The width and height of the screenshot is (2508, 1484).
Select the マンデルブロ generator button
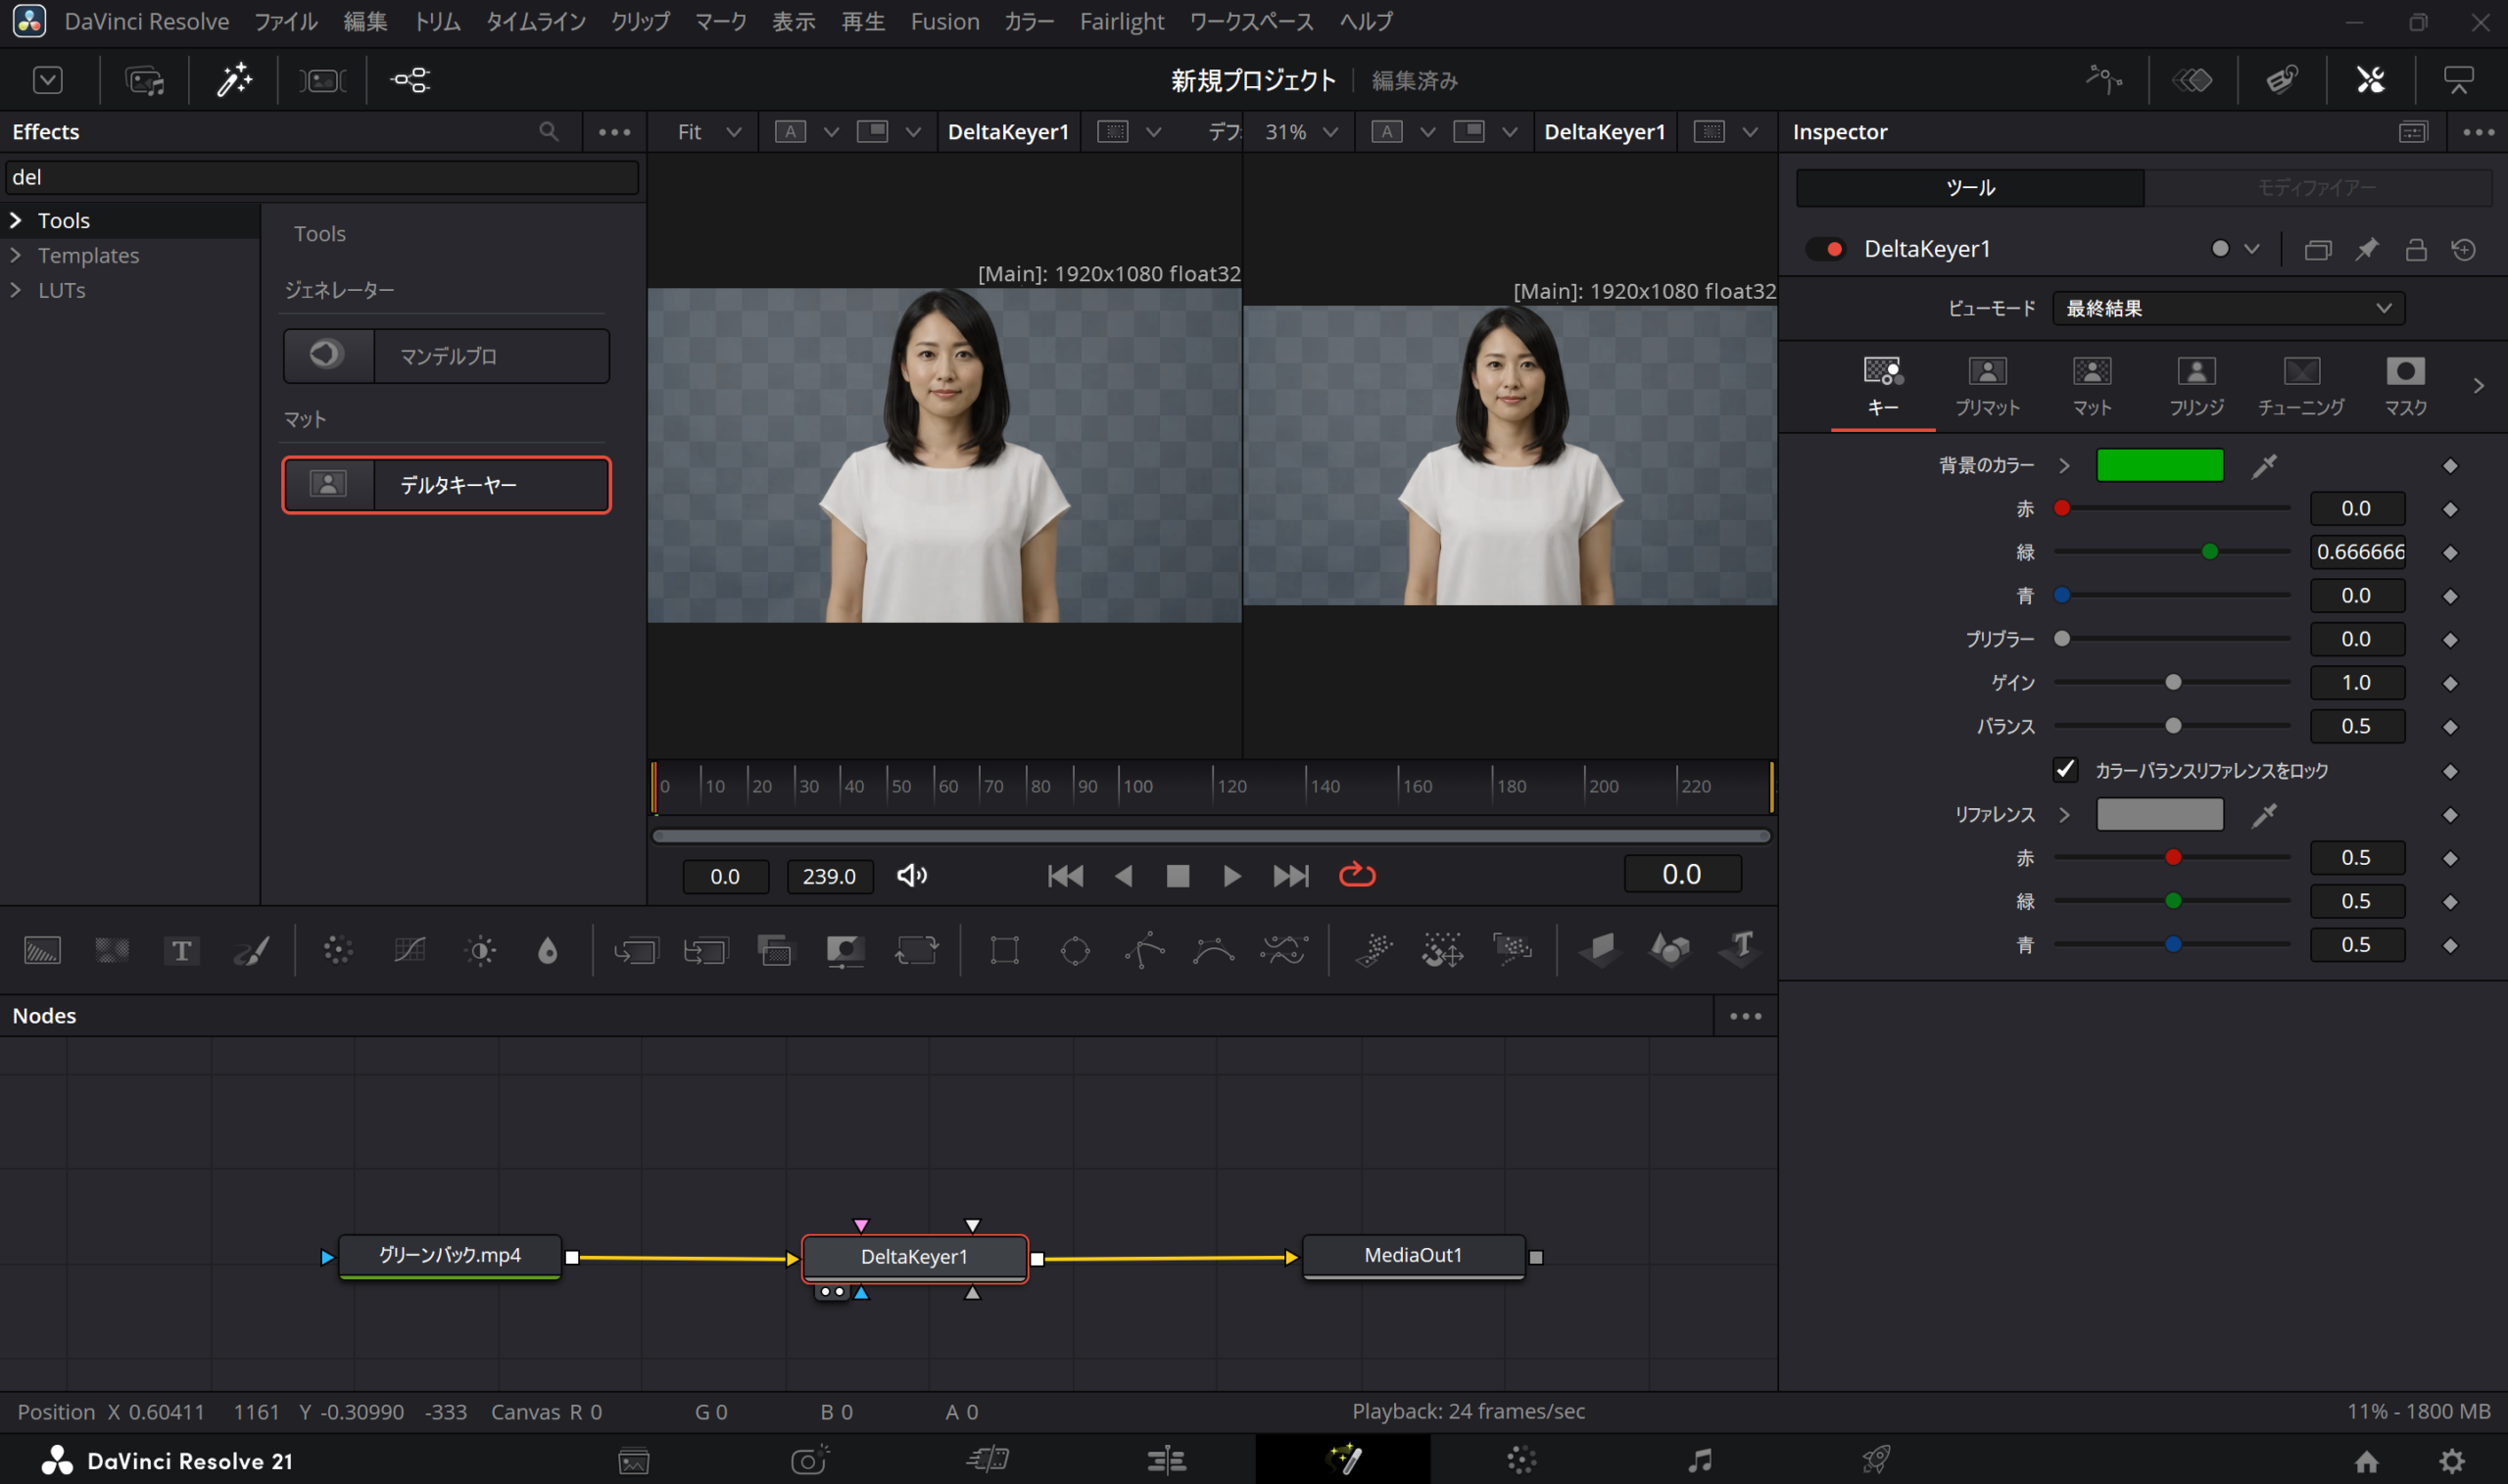[x=446, y=356]
